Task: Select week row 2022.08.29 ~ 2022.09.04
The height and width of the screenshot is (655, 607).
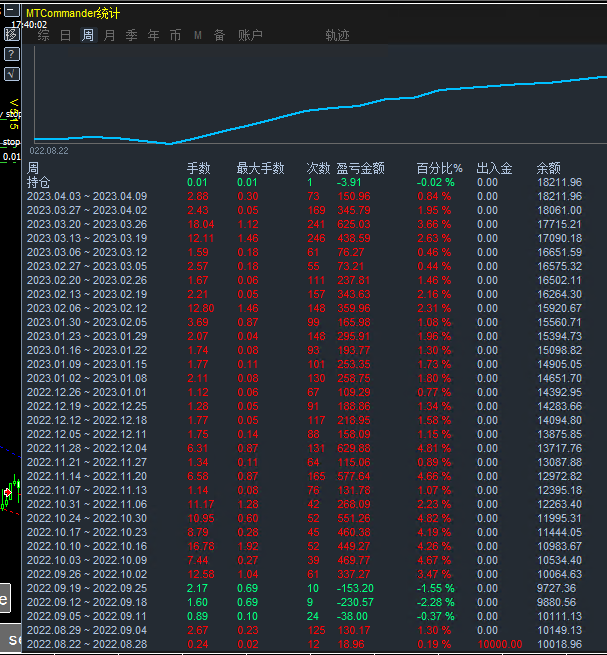Action: pos(304,630)
